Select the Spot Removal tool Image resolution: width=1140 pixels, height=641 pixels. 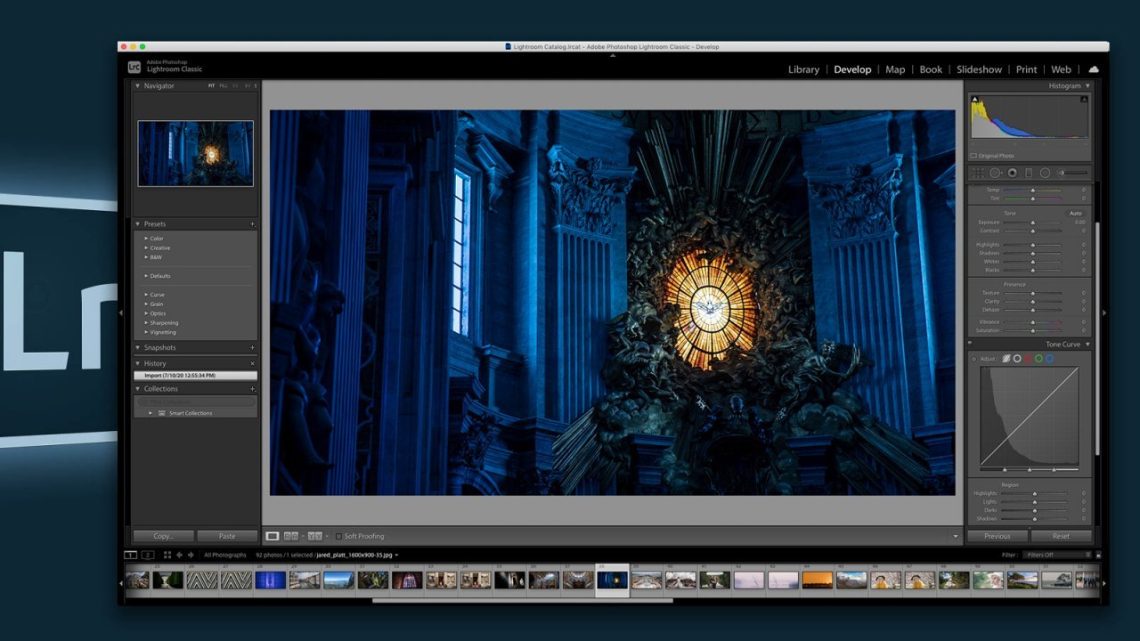pos(995,173)
